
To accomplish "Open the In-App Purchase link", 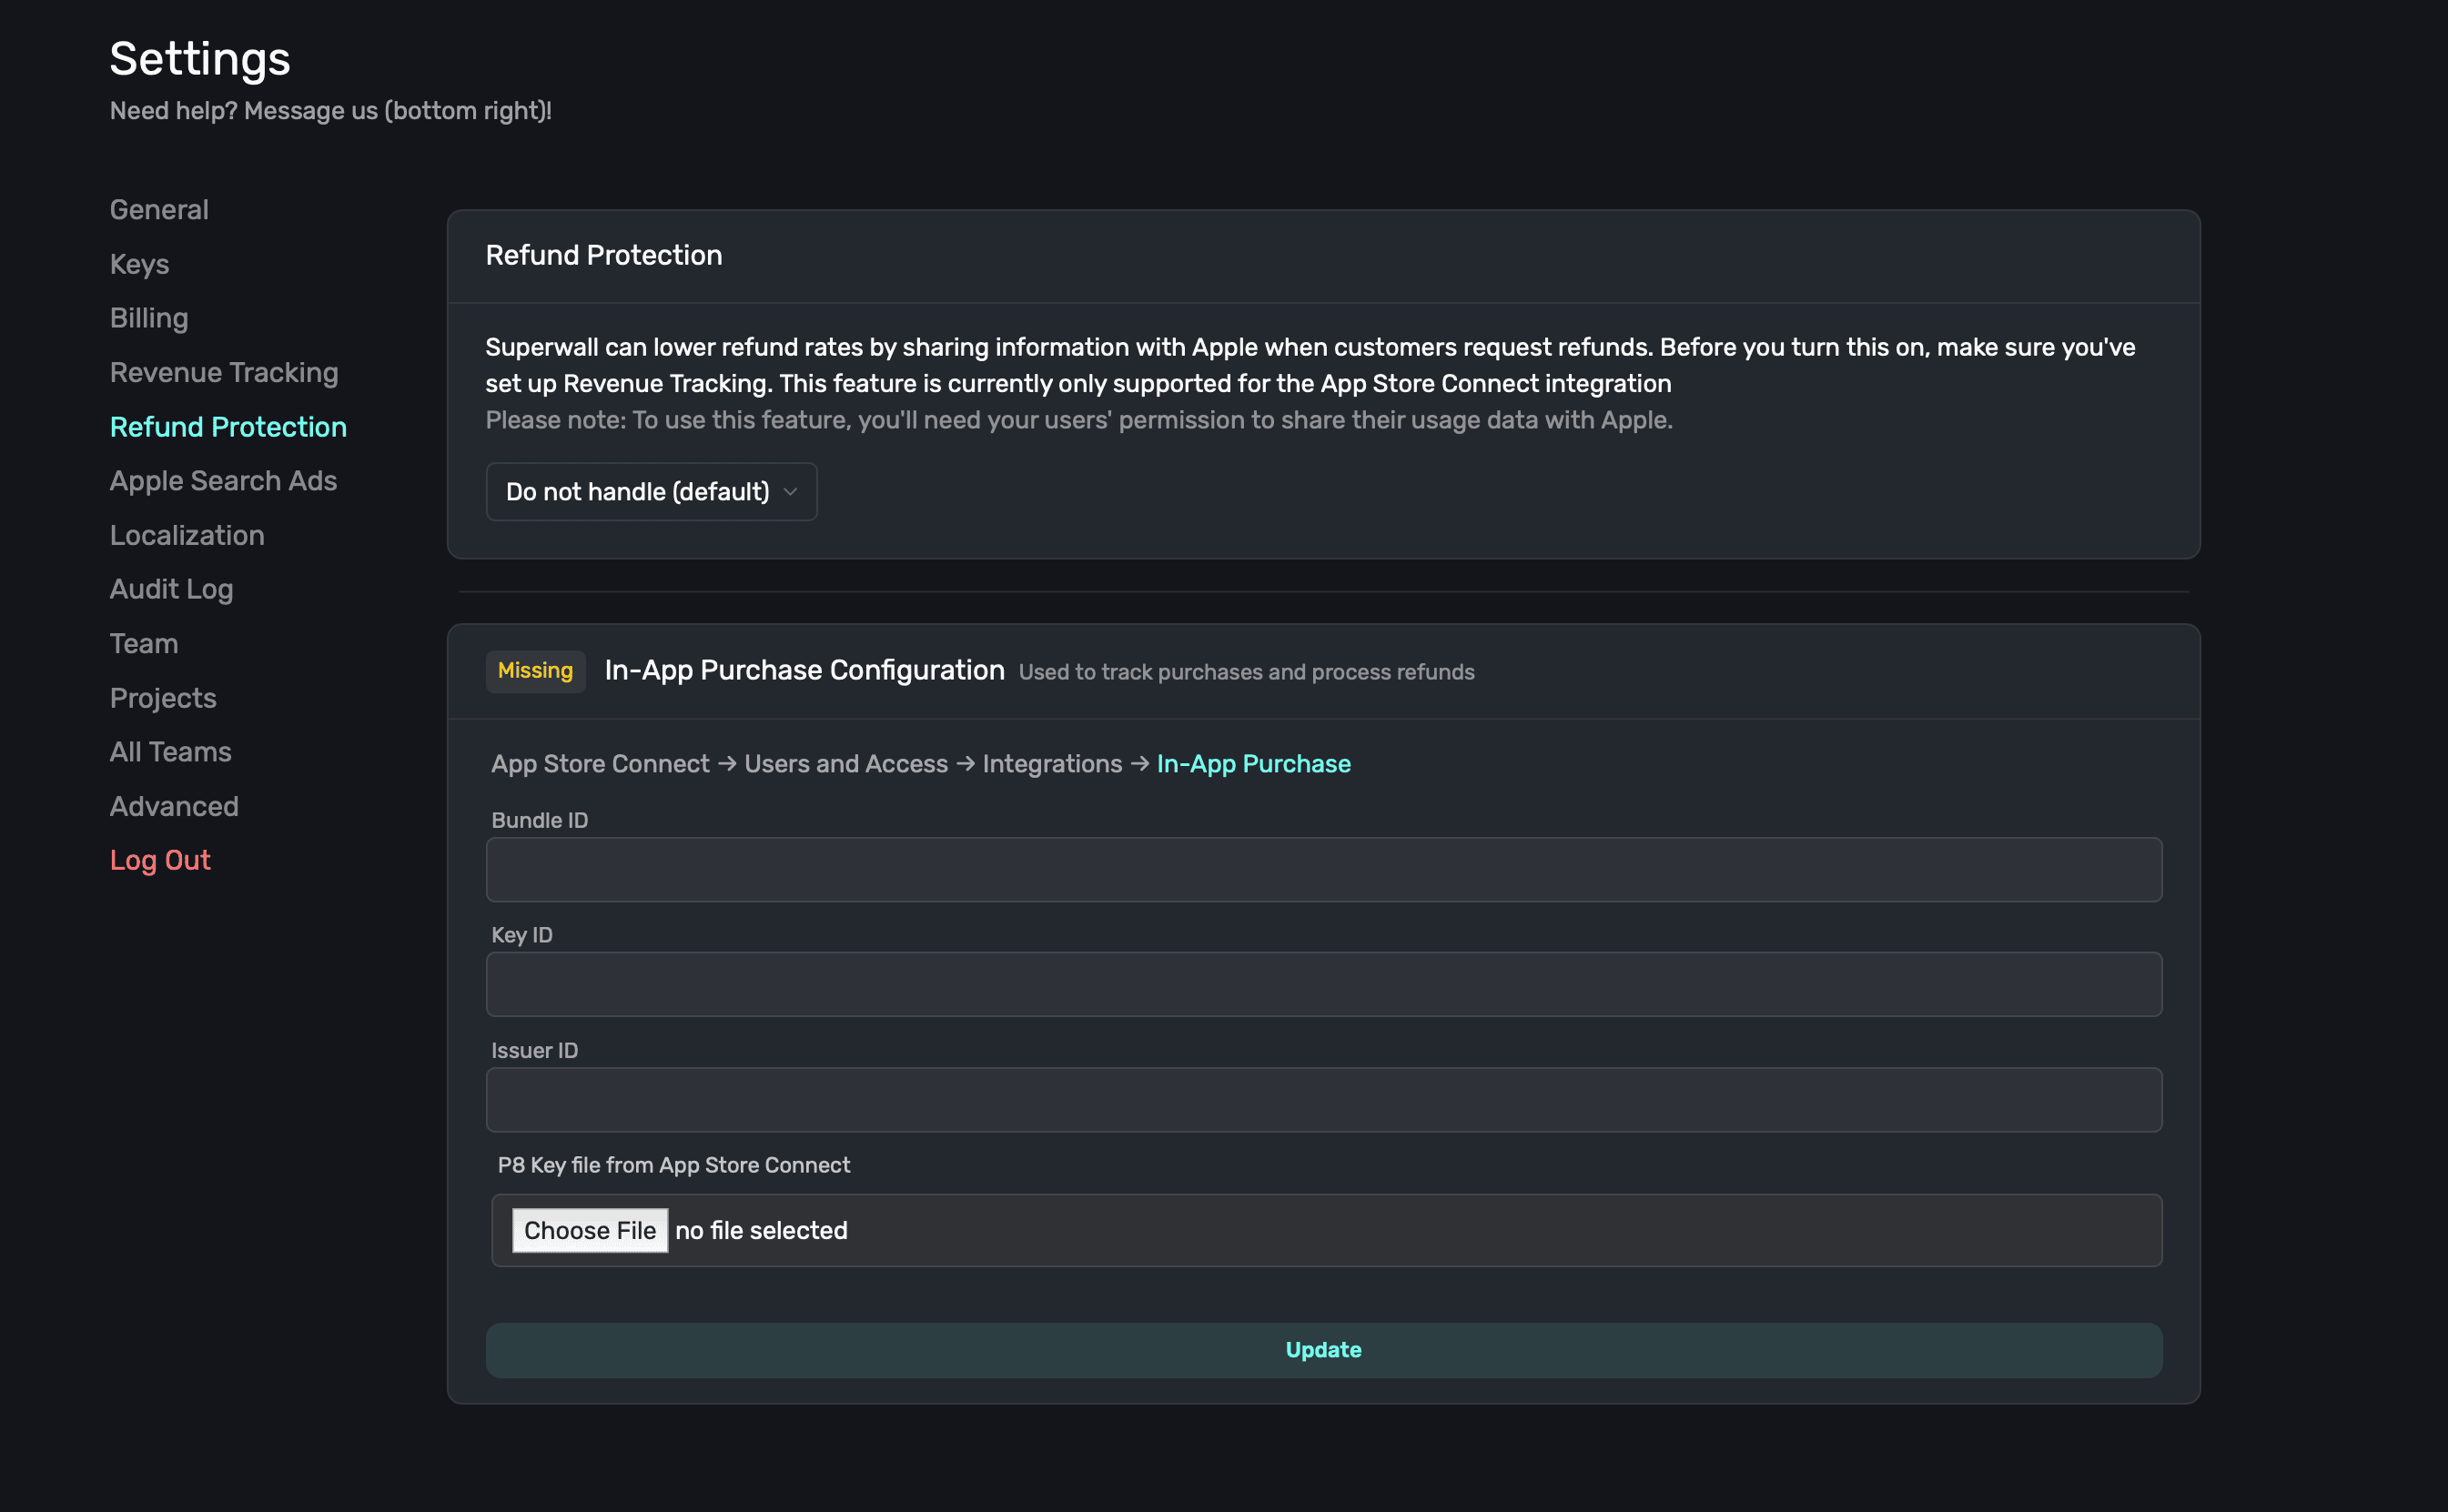I will 1253,764.
